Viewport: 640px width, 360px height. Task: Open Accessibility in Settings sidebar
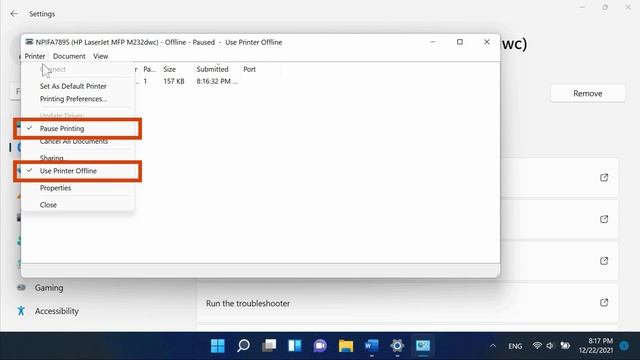(x=57, y=311)
